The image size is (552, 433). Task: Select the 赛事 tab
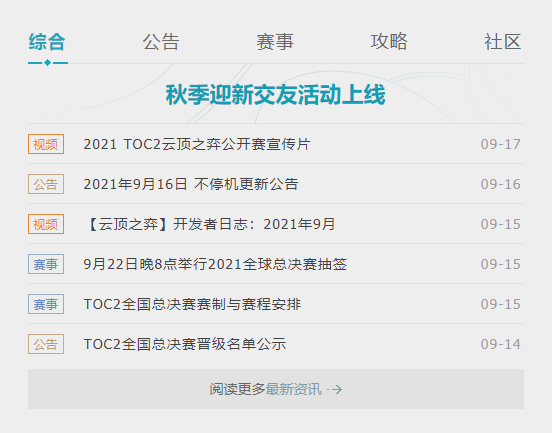coord(275,42)
